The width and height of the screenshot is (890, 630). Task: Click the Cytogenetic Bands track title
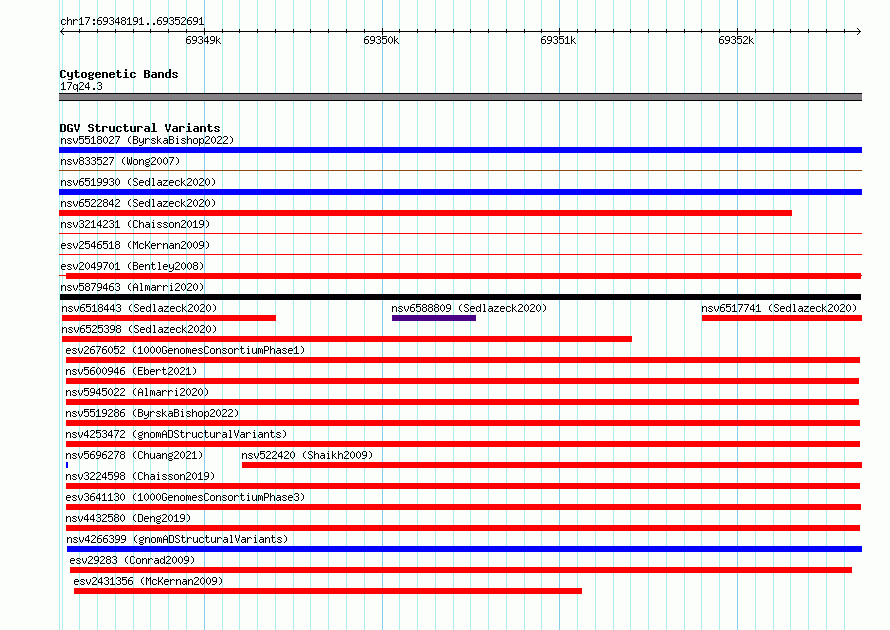pyautogui.click(x=119, y=74)
